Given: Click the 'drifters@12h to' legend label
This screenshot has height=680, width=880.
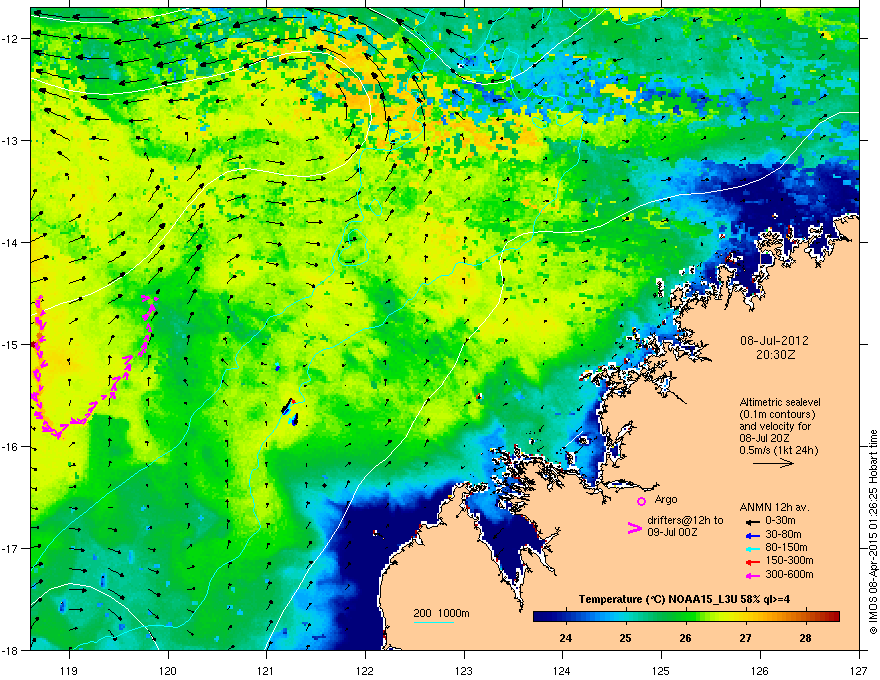Looking at the screenshot, I should [685, 521].
